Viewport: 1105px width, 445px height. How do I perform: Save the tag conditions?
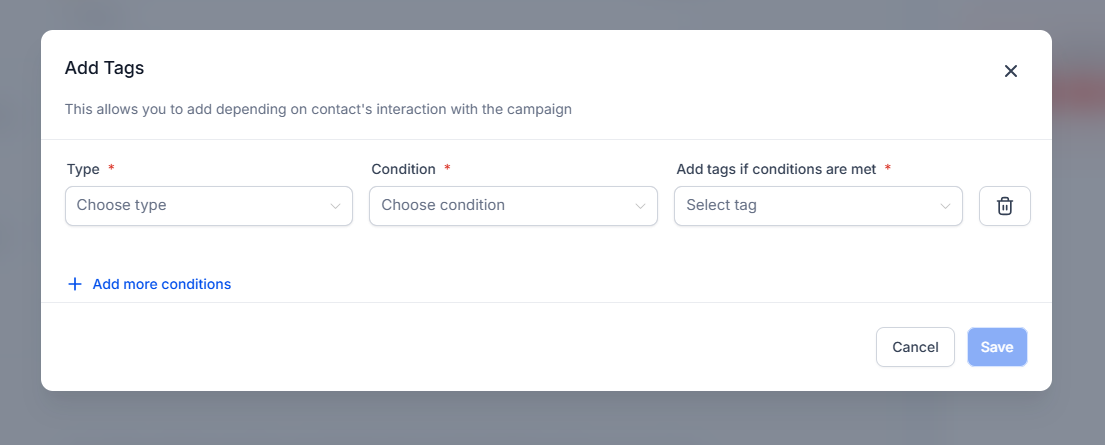996,347
